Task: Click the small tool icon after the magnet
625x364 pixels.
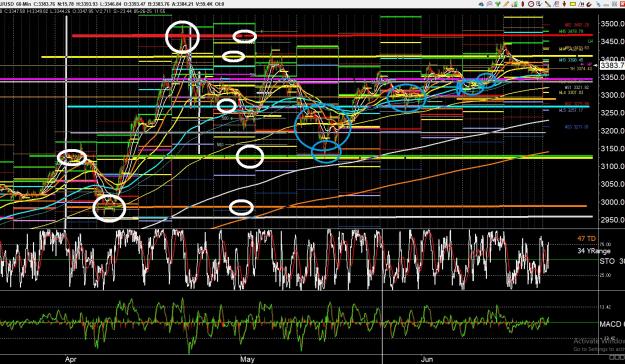Action: click(x=598, y=4)
